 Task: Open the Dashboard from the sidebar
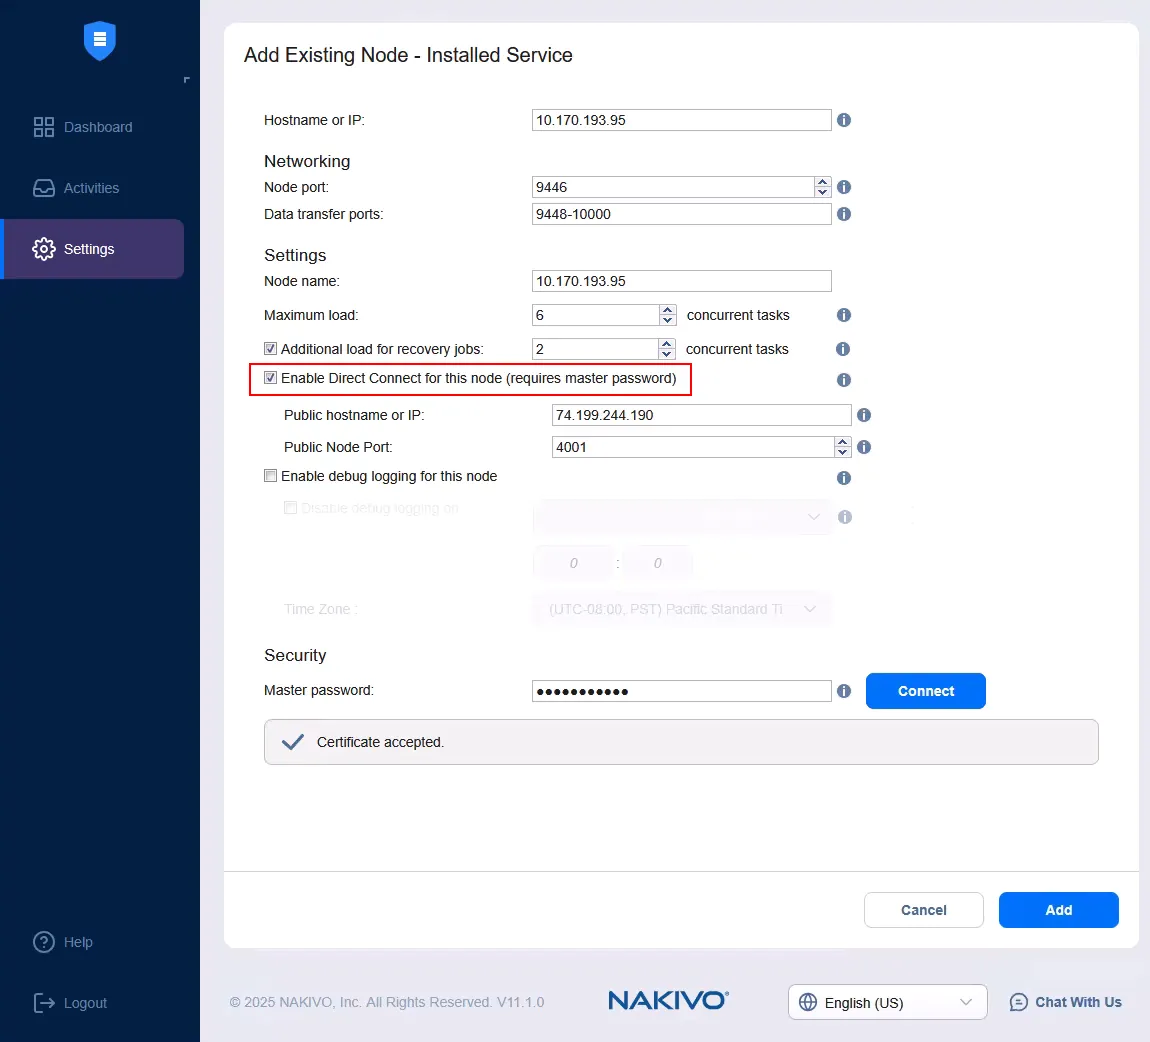point(83,127)
